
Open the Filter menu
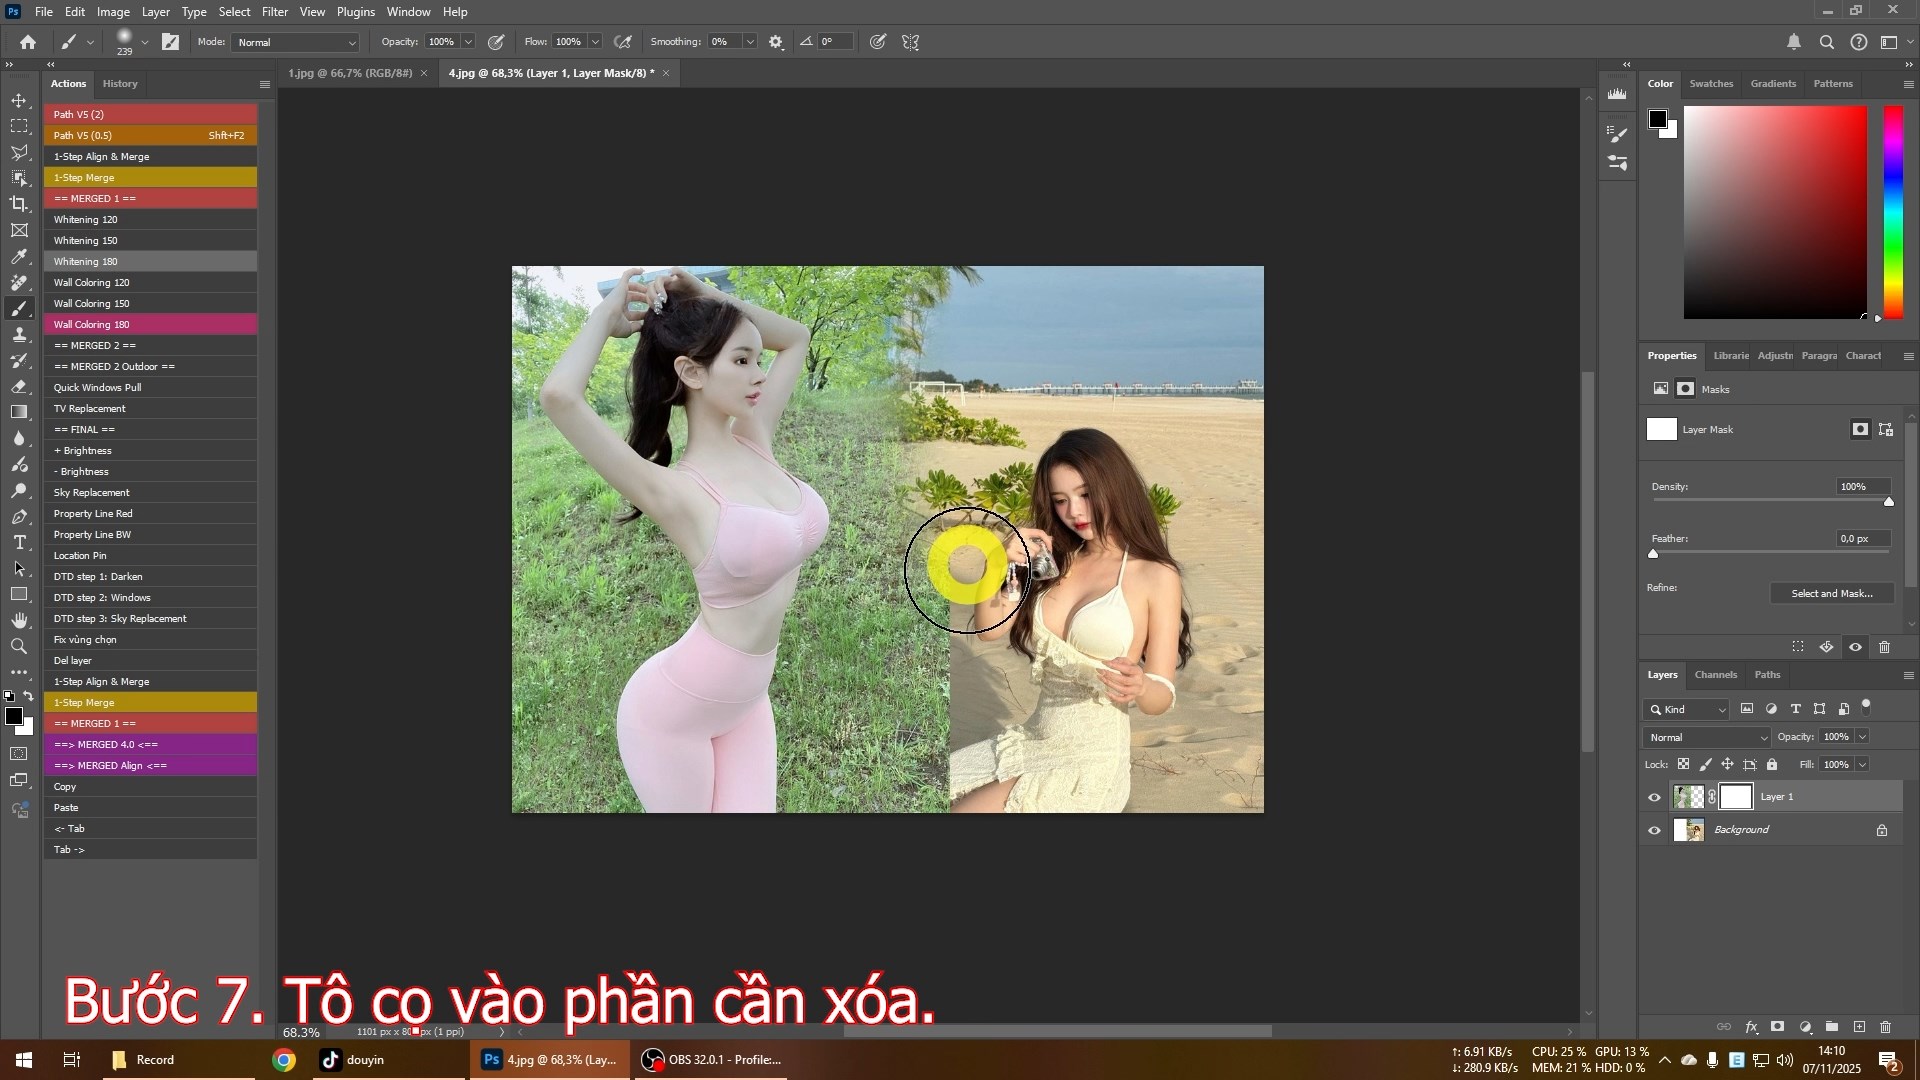click(275, 11)
